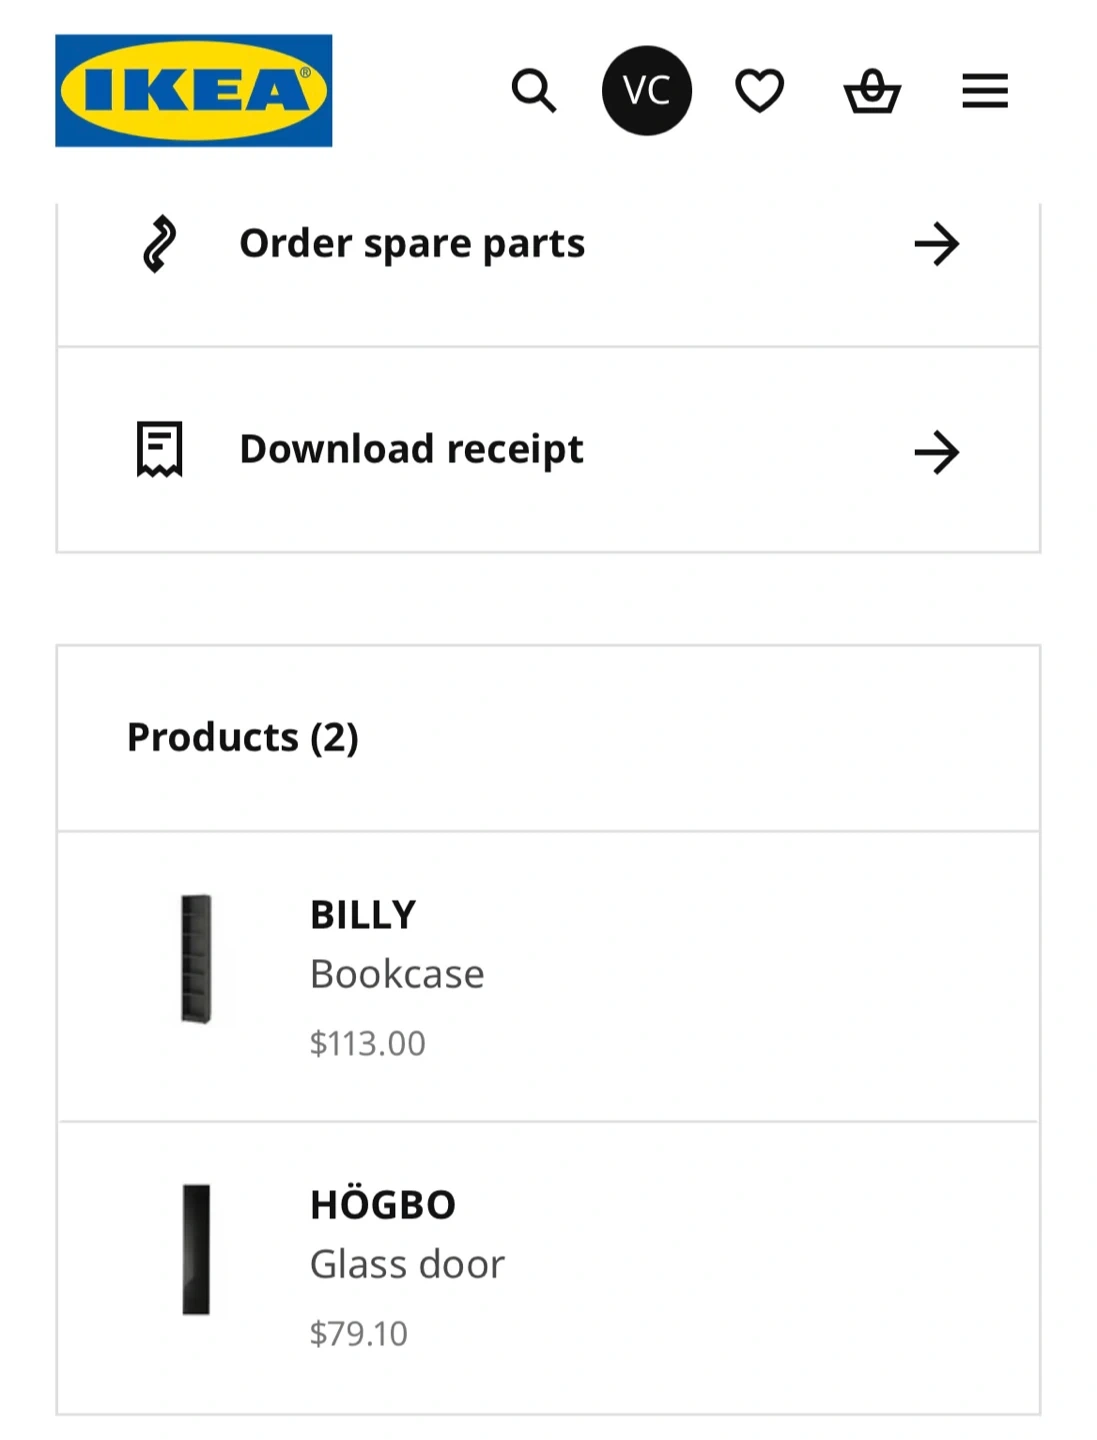The height and width of the screenshot is (1440, 1097).
Task: Open the BILLY bookcase thumbnail image
Action: pos(196,959)
